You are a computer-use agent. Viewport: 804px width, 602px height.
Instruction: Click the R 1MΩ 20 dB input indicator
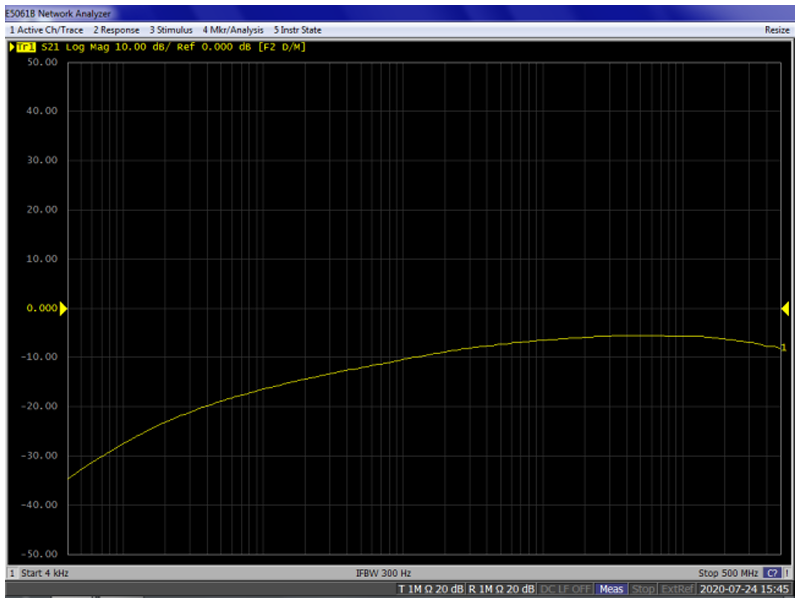point(502,589)
